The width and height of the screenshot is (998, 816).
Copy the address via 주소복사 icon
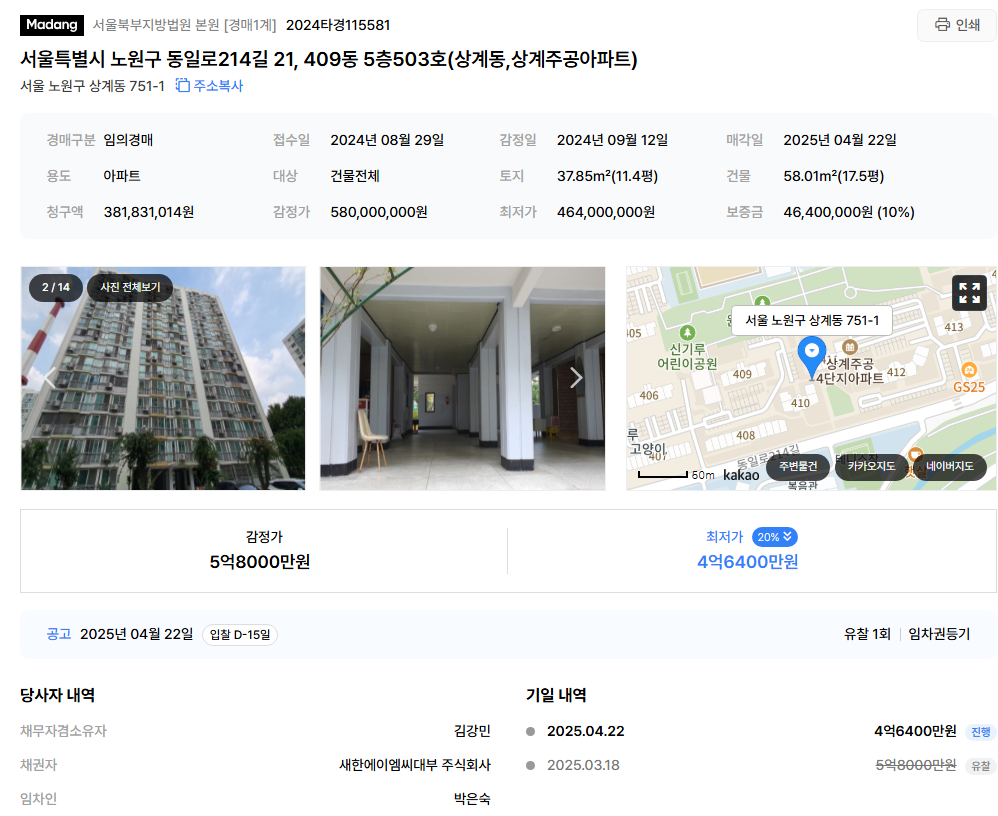tap(183, 85)
